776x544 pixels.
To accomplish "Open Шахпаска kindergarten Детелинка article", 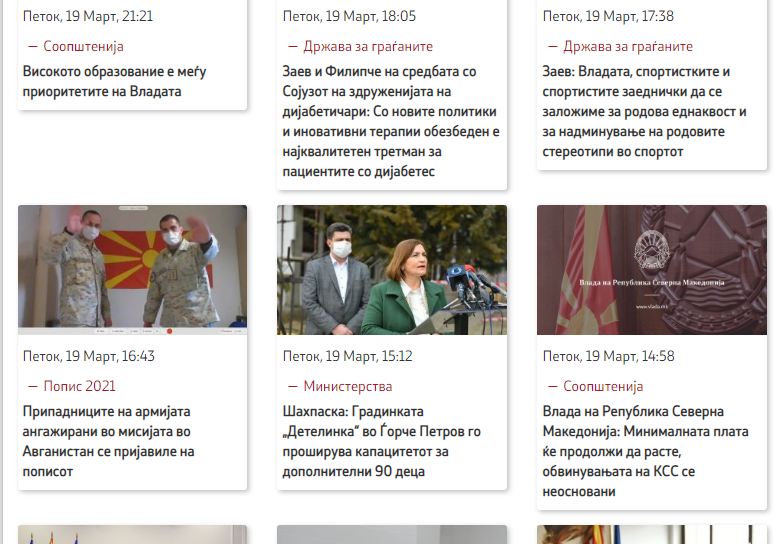I will 382,441.
